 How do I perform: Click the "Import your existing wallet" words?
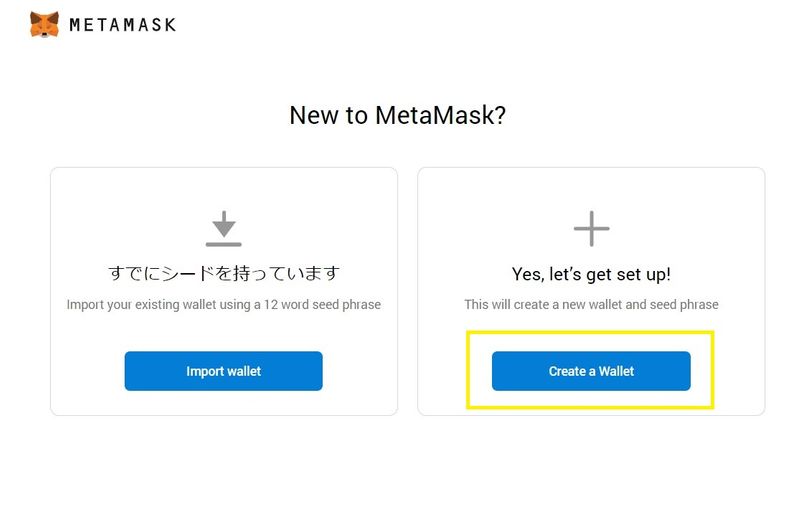(x=135, y=304)
